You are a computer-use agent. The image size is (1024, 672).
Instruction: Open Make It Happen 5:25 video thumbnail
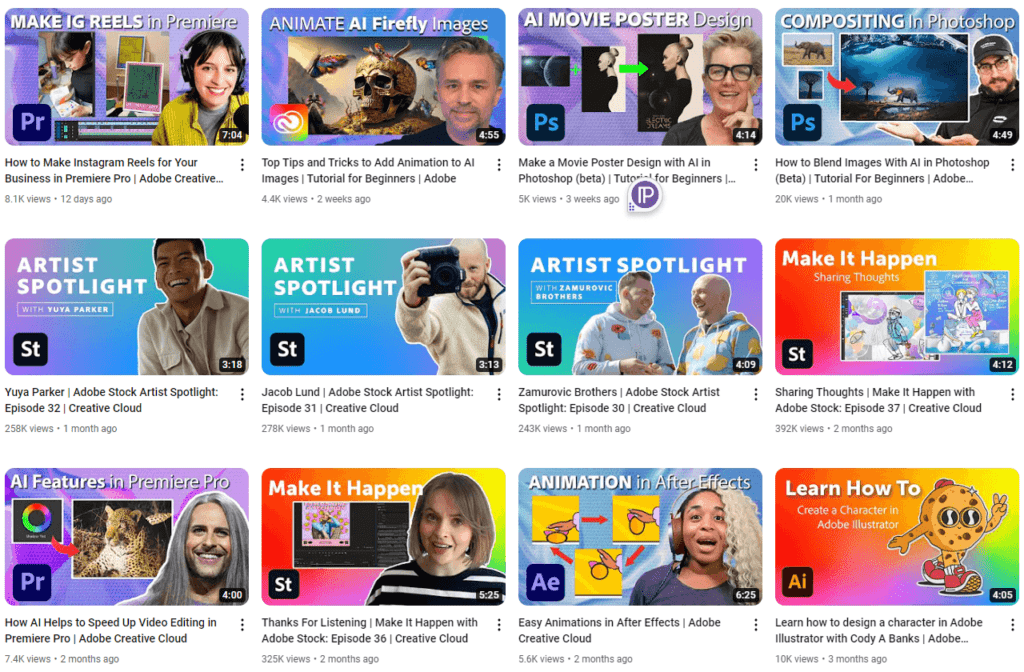(383, 537)
